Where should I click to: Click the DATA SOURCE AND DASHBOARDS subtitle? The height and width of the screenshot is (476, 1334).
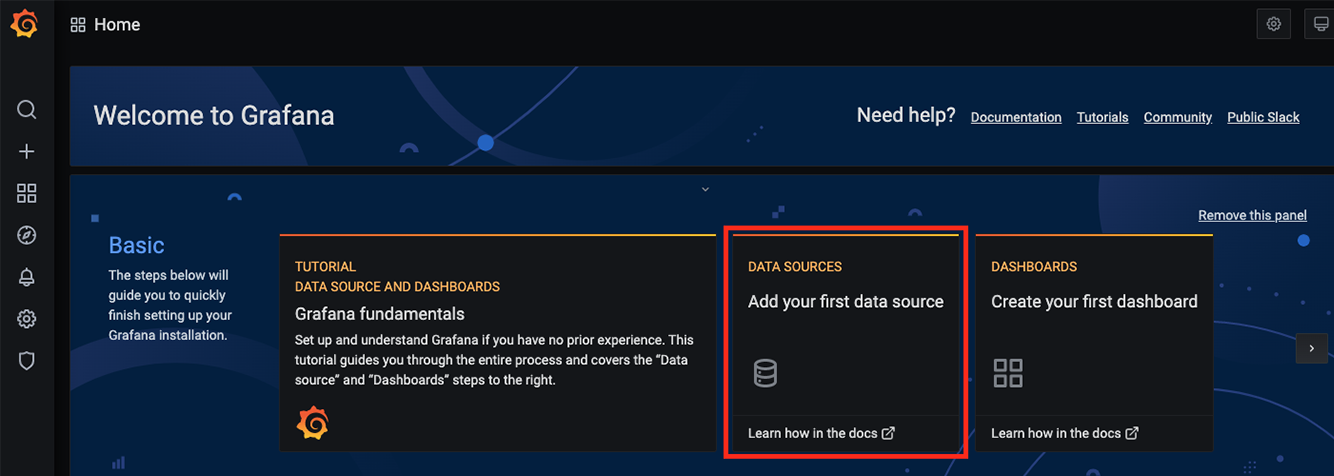(x=397, y=286)
